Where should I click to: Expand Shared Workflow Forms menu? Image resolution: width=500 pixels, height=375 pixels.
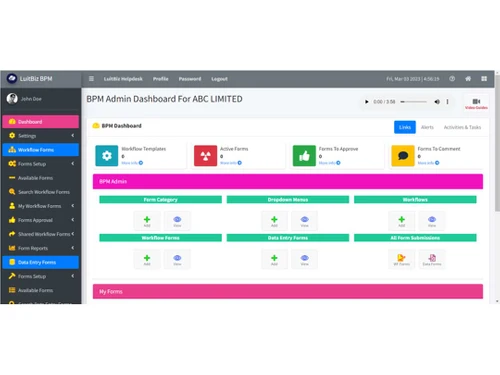pos(41,234)
